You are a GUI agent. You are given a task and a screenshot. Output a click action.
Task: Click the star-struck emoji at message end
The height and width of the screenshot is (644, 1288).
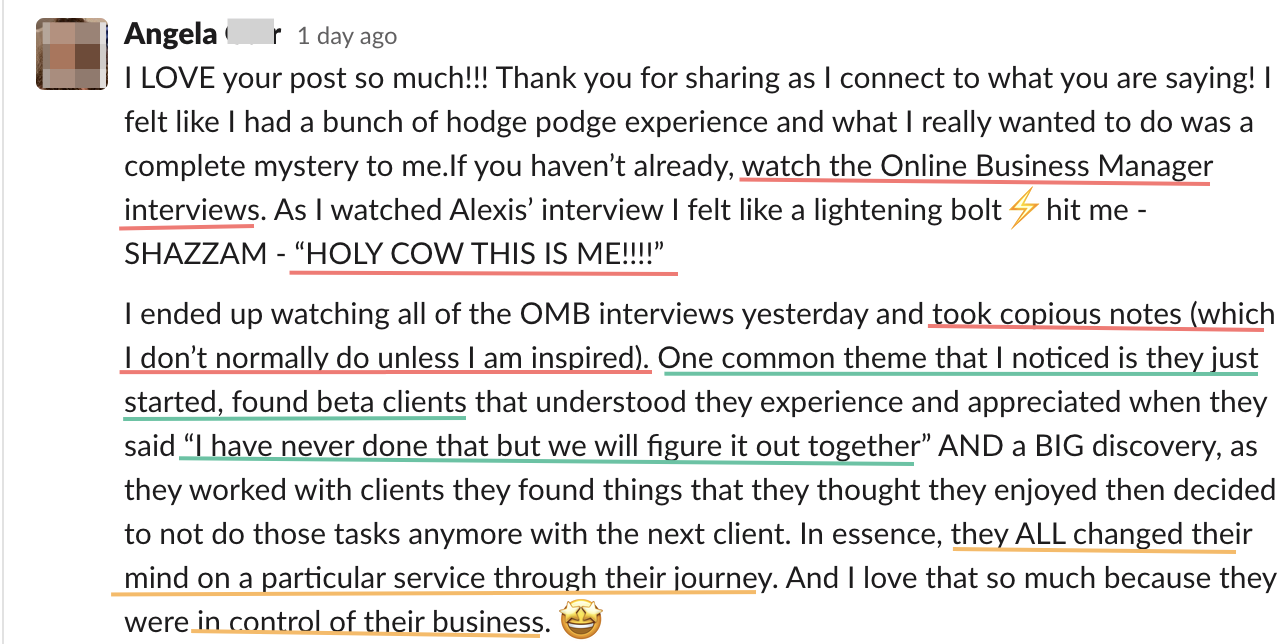pos(579,623)
